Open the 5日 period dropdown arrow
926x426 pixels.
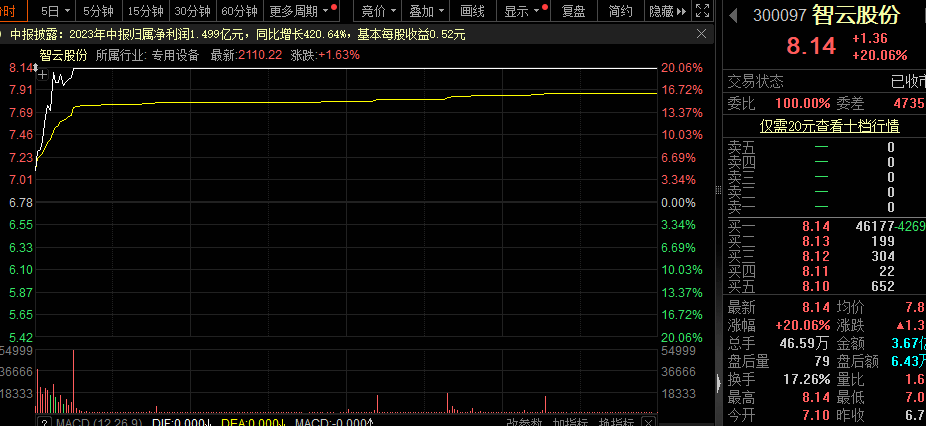pos(68,12)
